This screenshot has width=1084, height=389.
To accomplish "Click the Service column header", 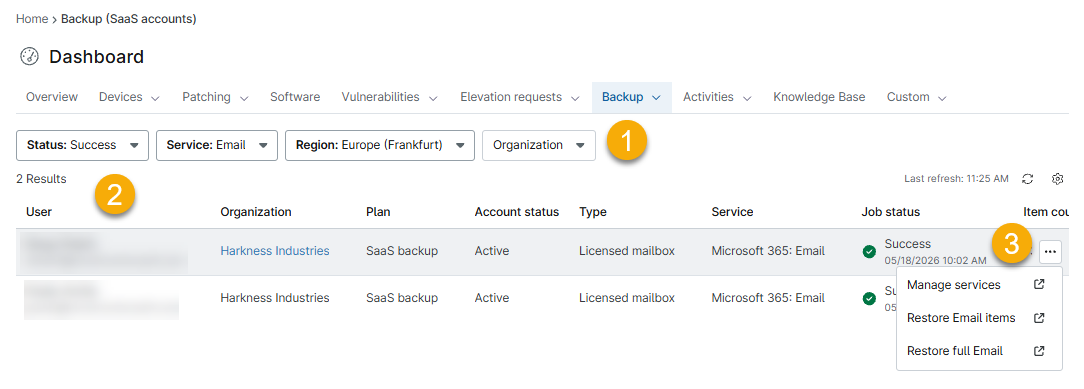I will 732,212.
